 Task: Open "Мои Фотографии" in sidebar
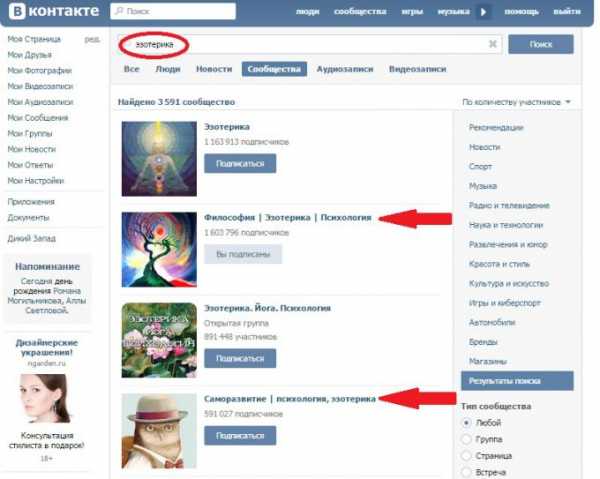click(x=40, y=71)
